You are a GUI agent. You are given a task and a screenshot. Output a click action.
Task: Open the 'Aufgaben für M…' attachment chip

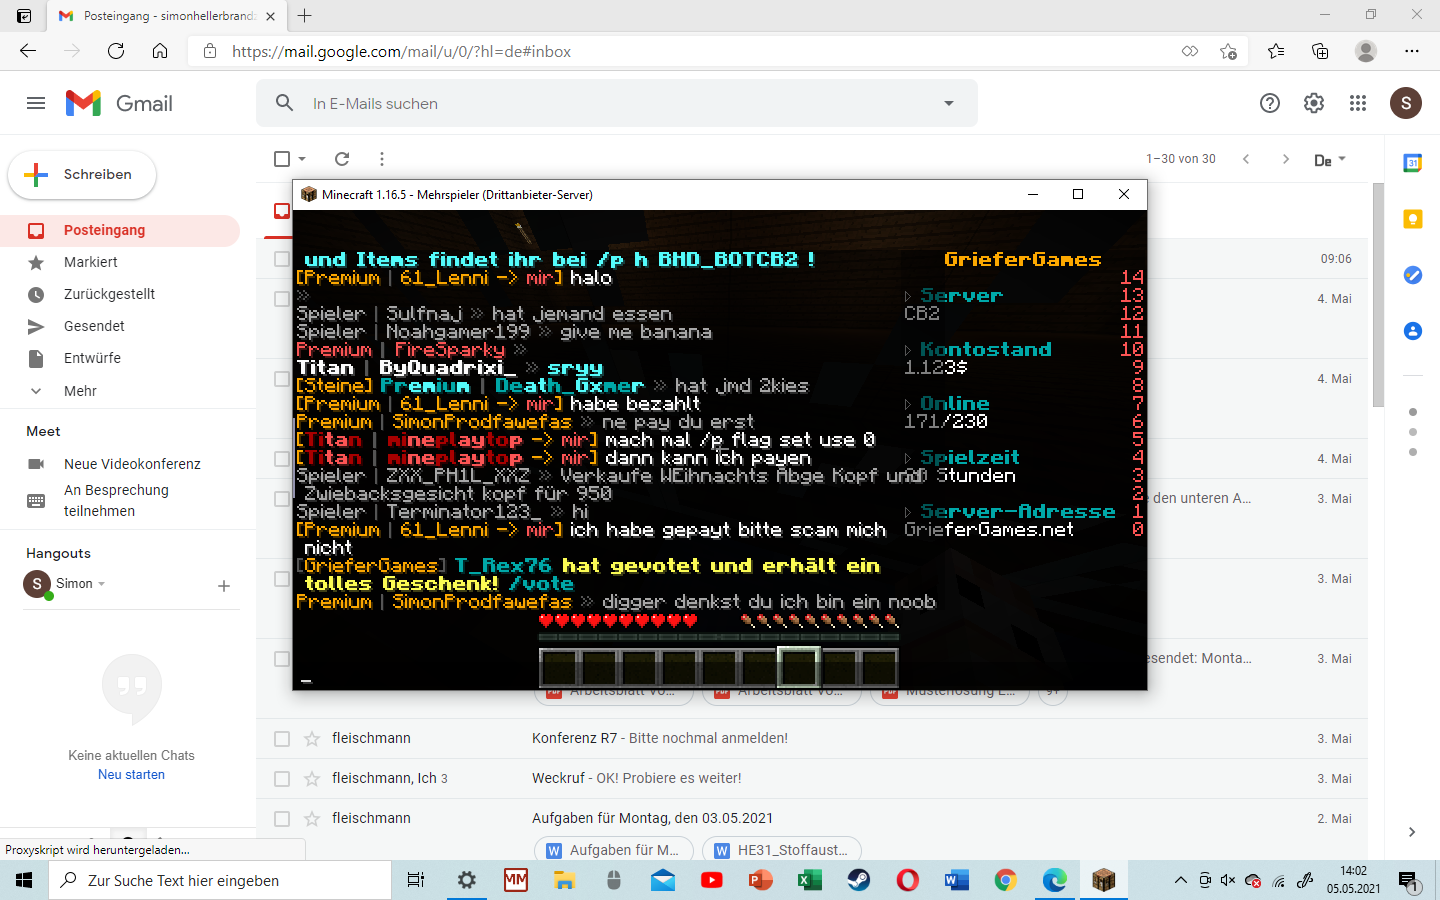pyautogui.click(x=613, y=850)
